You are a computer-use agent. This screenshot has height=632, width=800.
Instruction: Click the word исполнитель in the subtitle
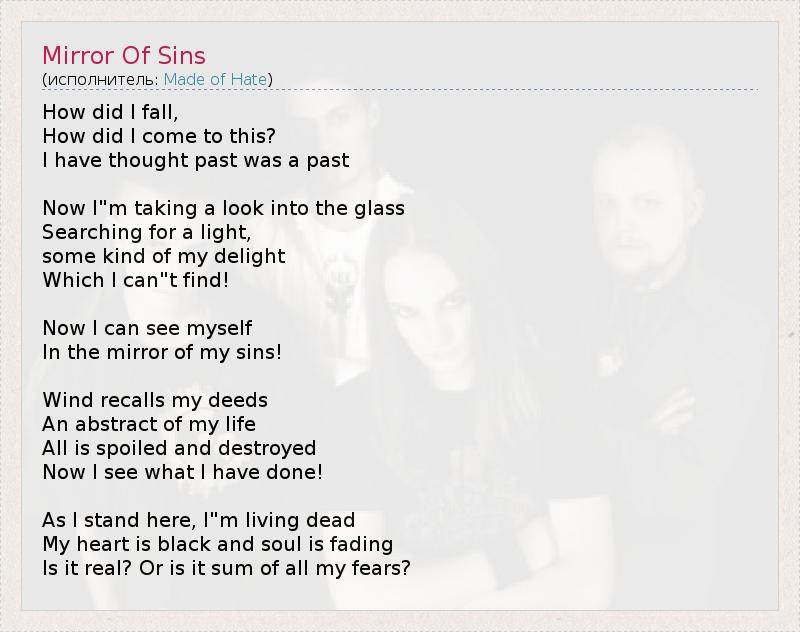pos(101,79)
